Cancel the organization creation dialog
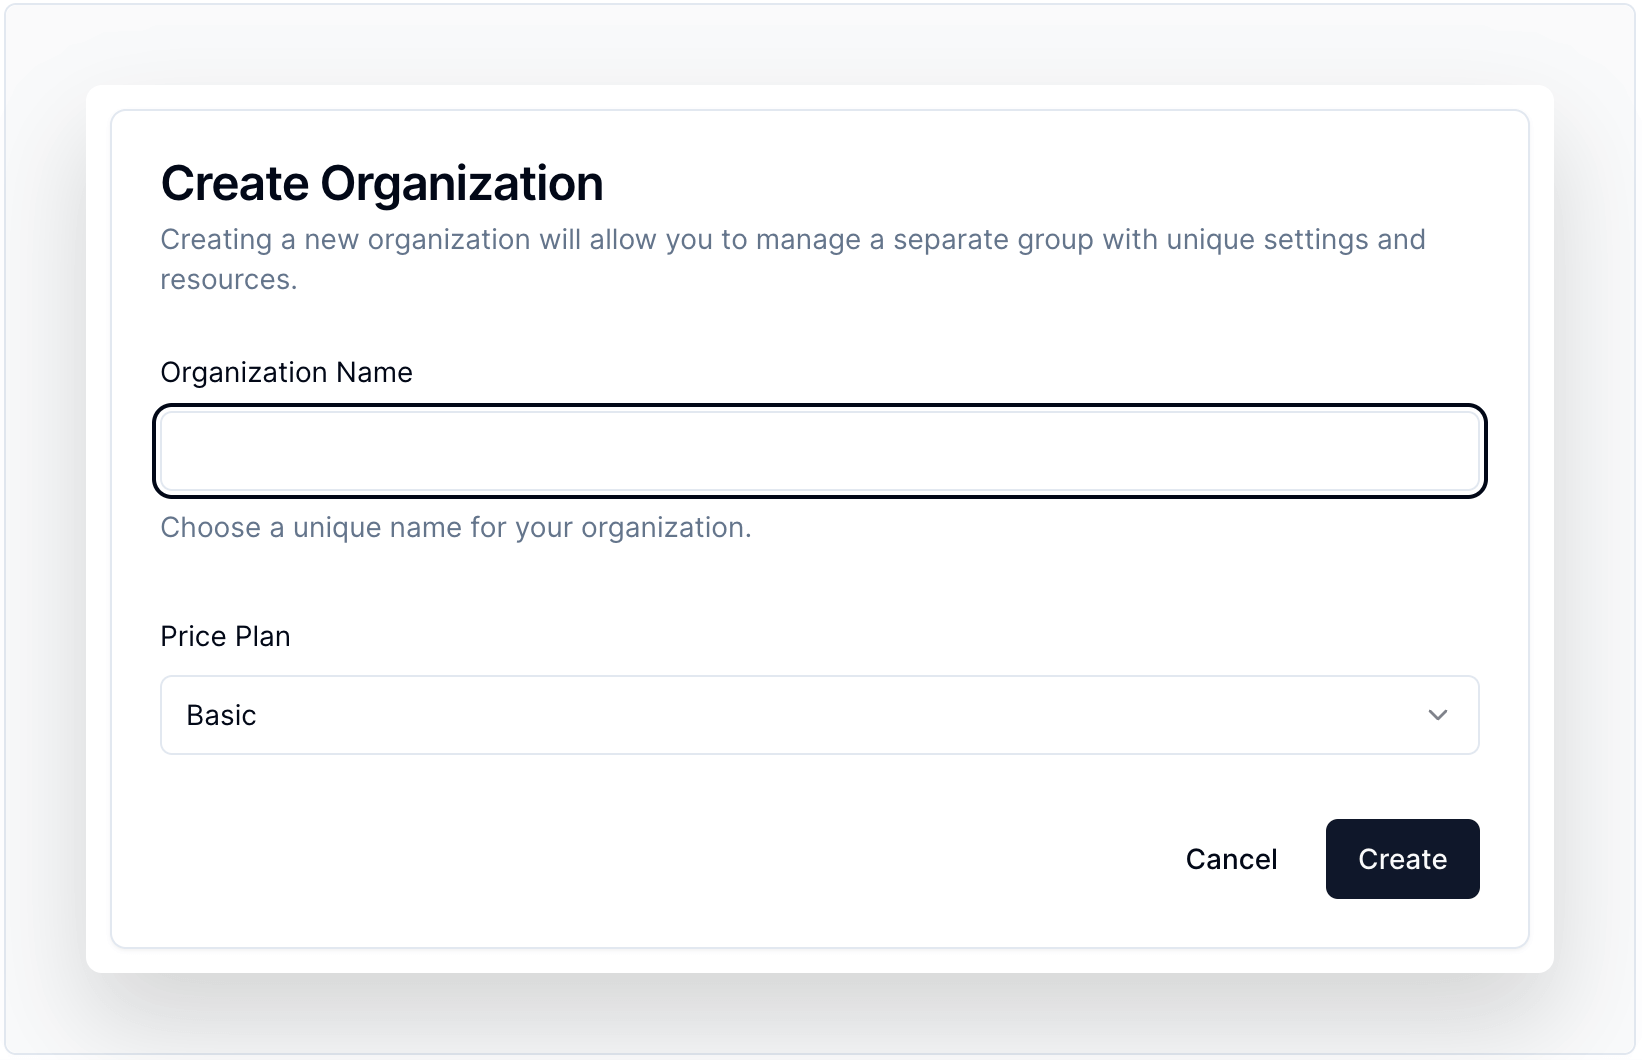The height and width of the screenshot is (1060, 1642). point(1231,859)
